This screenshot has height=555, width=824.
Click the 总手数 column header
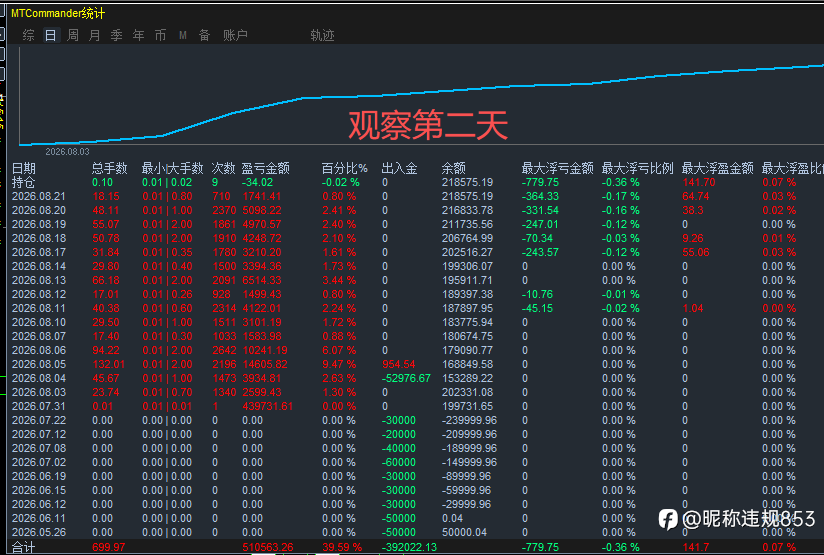pos(110,168)
